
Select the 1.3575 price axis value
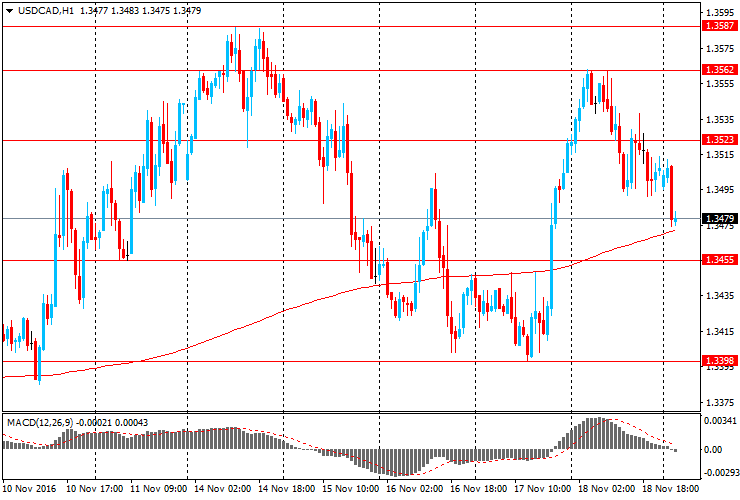[x=720, y=48]
